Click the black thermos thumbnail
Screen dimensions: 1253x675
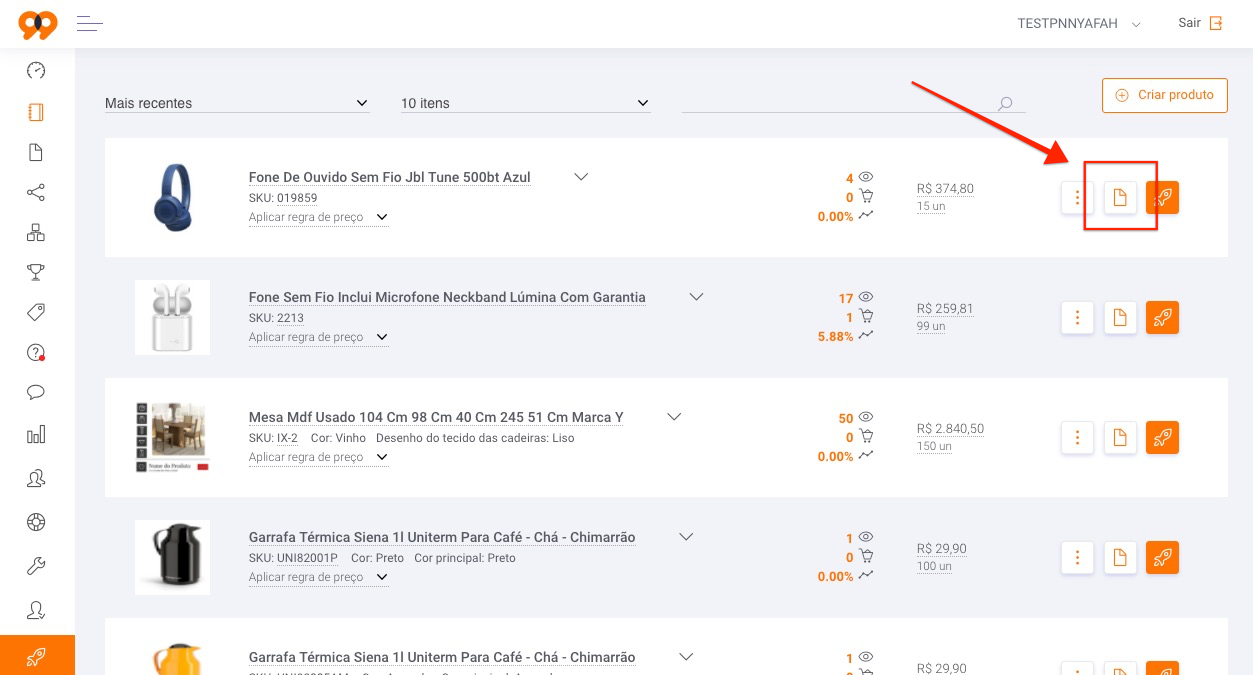(173, 558)
